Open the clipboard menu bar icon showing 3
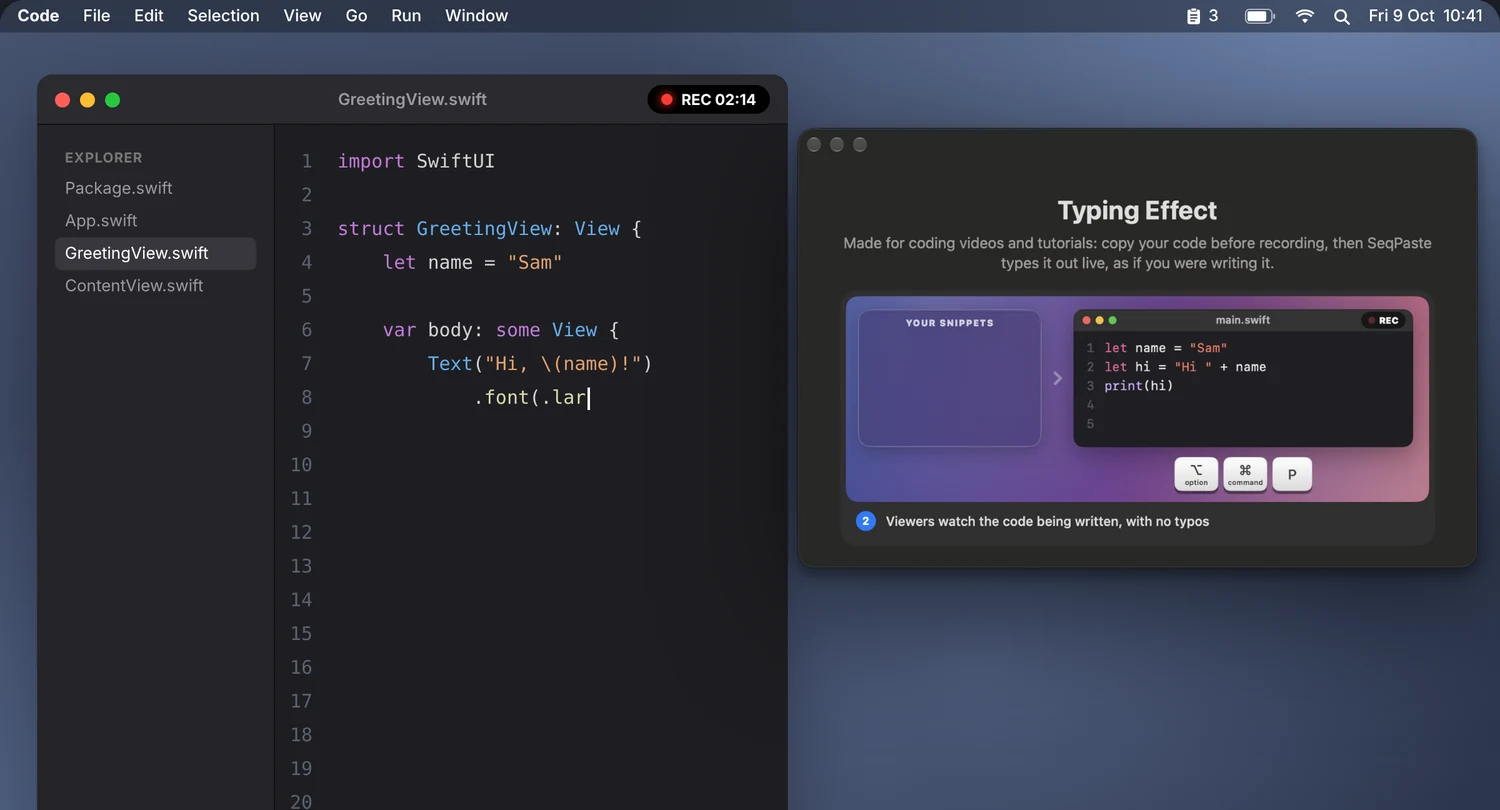The width and height of the screenshot is (1500, 810). point(1201,16)
